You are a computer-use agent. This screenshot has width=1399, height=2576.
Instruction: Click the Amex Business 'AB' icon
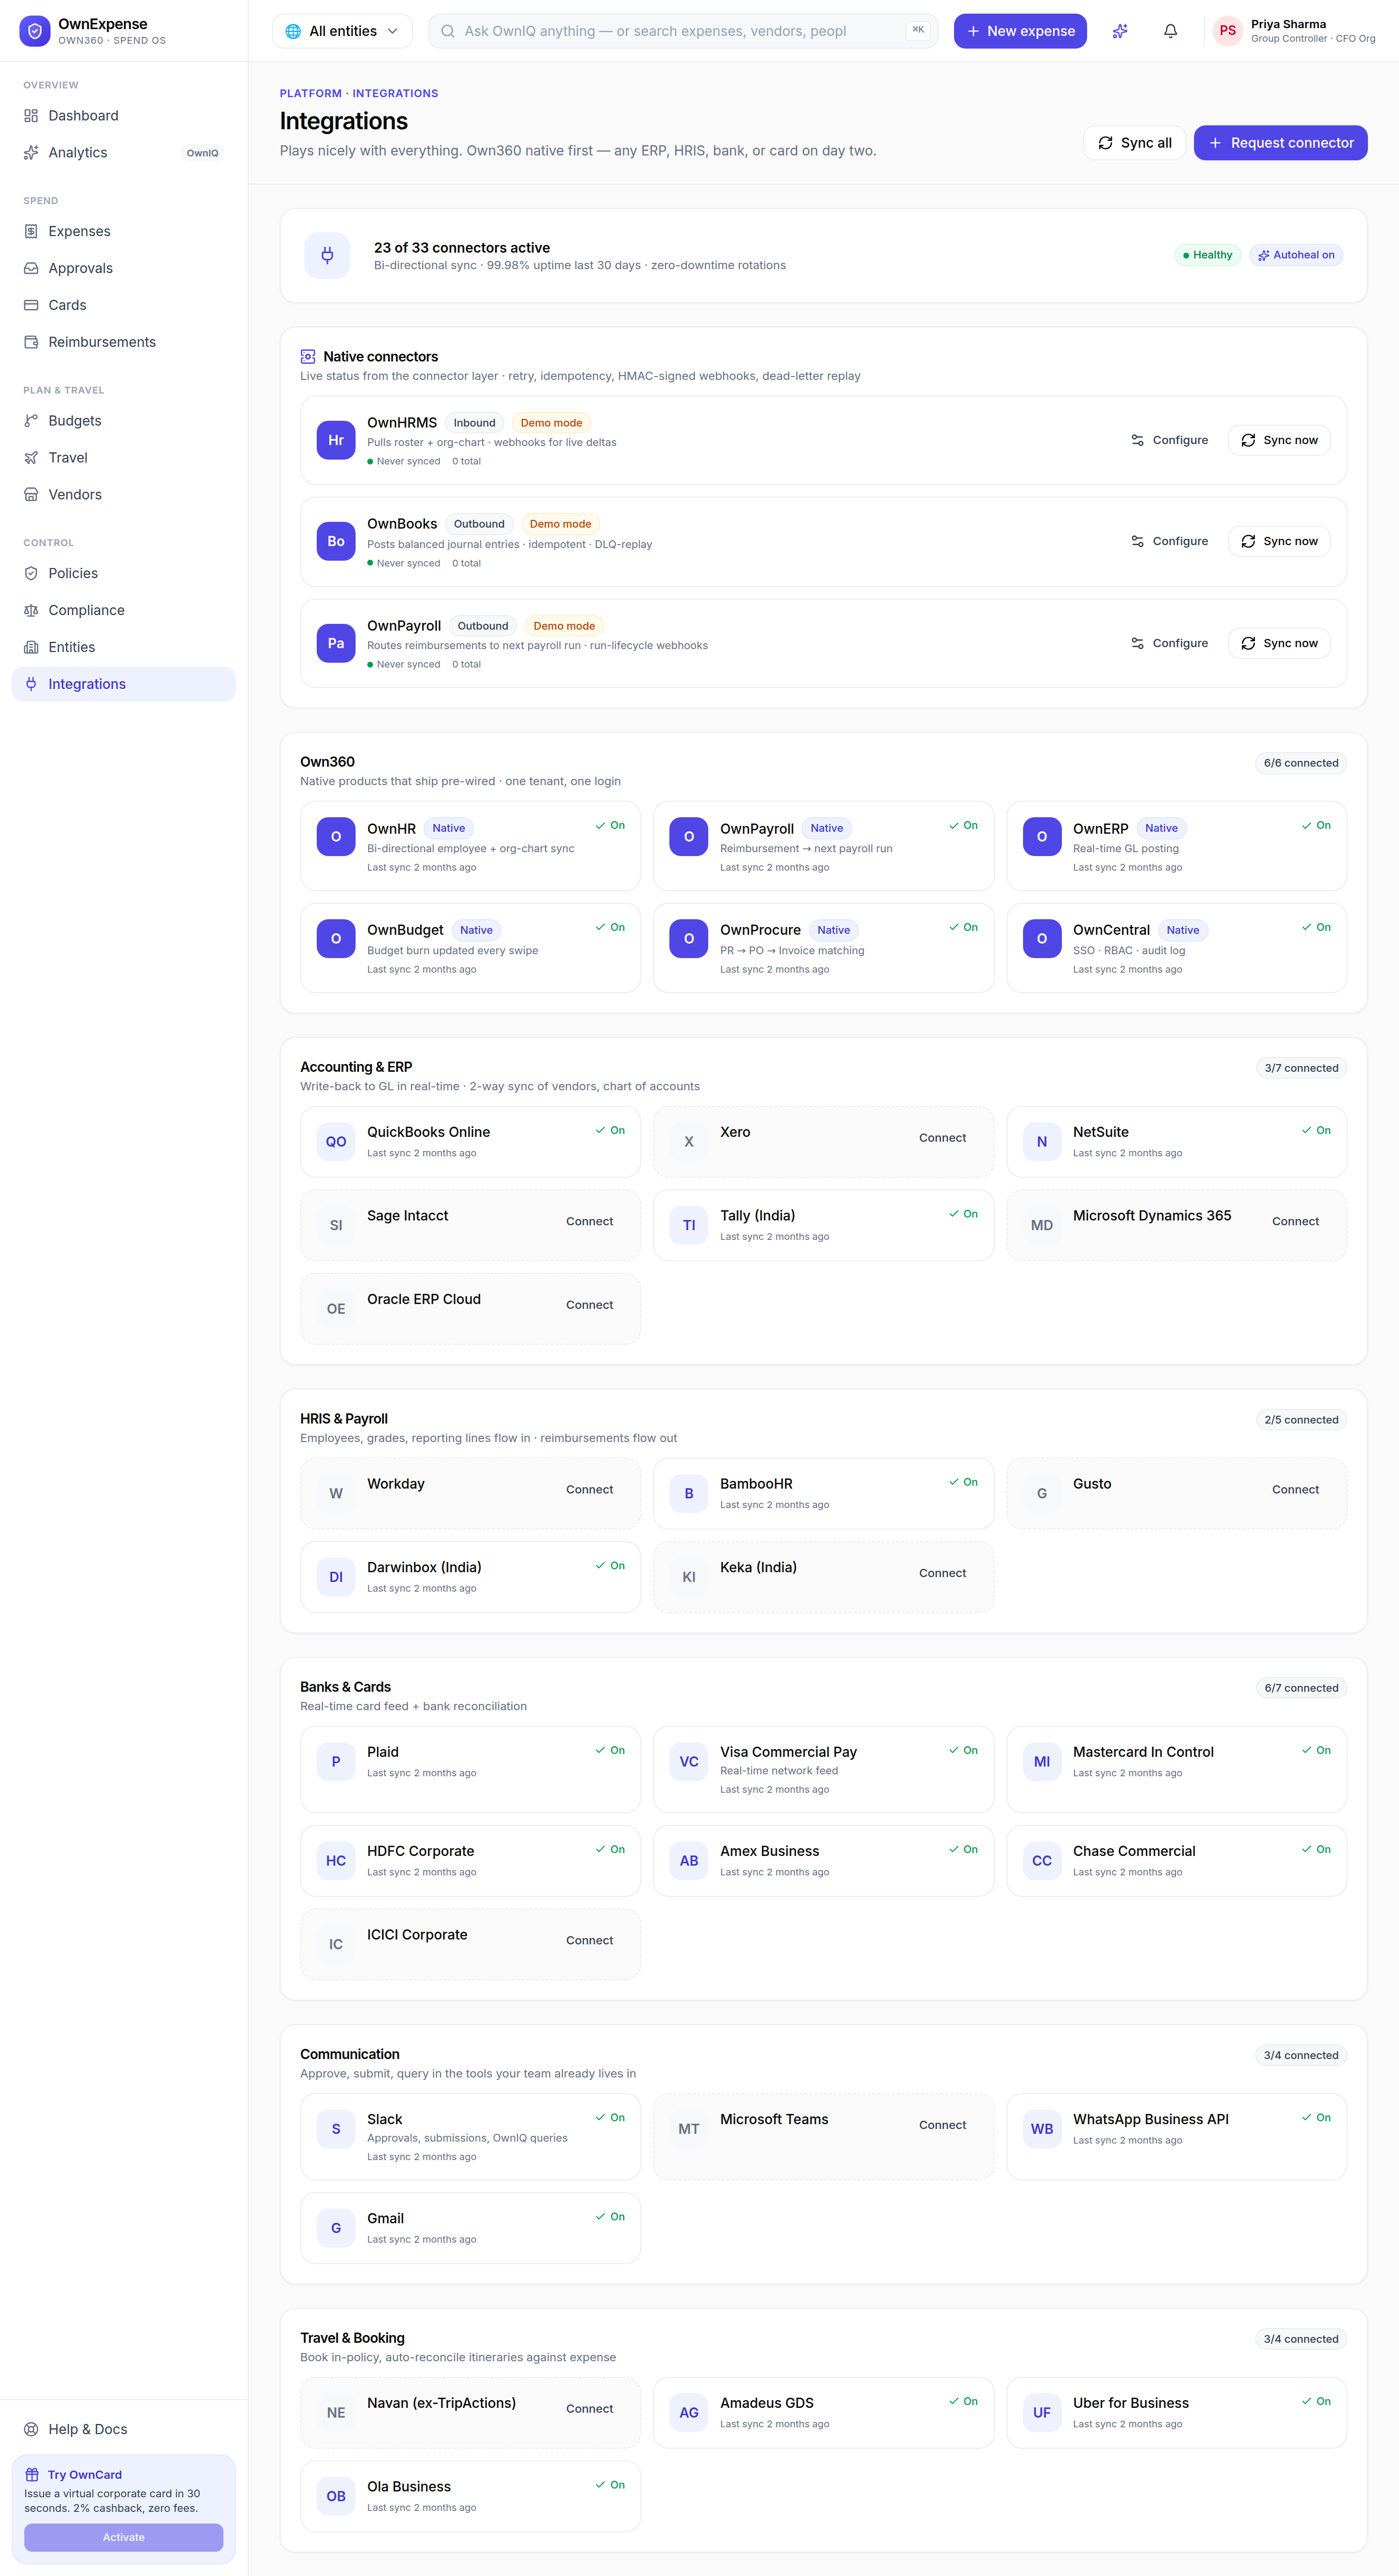click(x=689, y=1860)
